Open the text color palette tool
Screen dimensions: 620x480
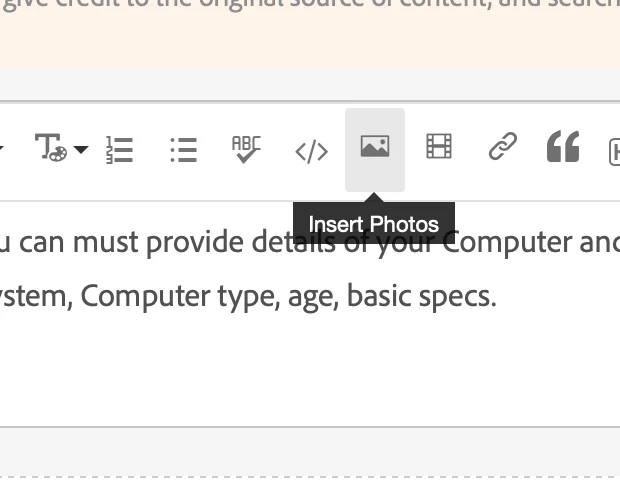tap(51, 147)
